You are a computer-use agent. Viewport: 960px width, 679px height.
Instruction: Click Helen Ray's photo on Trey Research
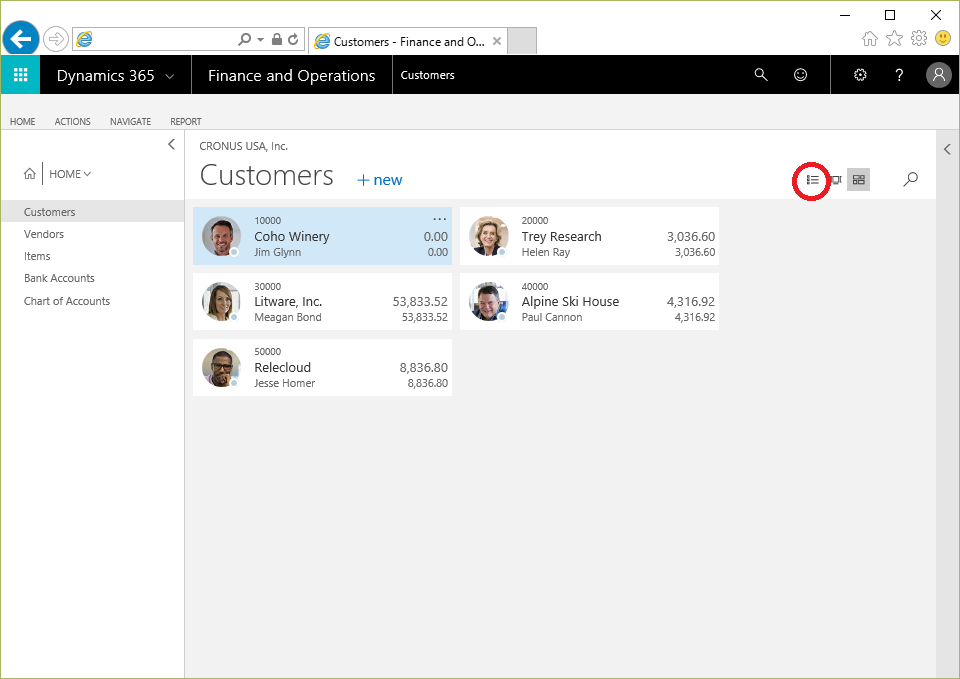(489, 236)
